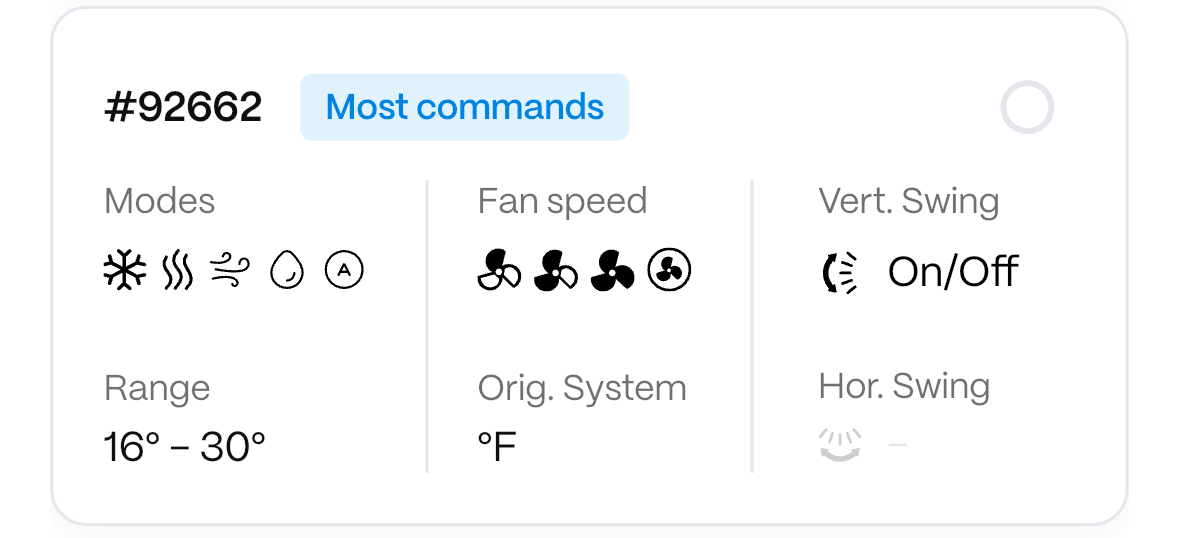Viewport: 1179px width, 538px height.
Task: Click the medium fan speed icon
Action: [x=556, y=270]
